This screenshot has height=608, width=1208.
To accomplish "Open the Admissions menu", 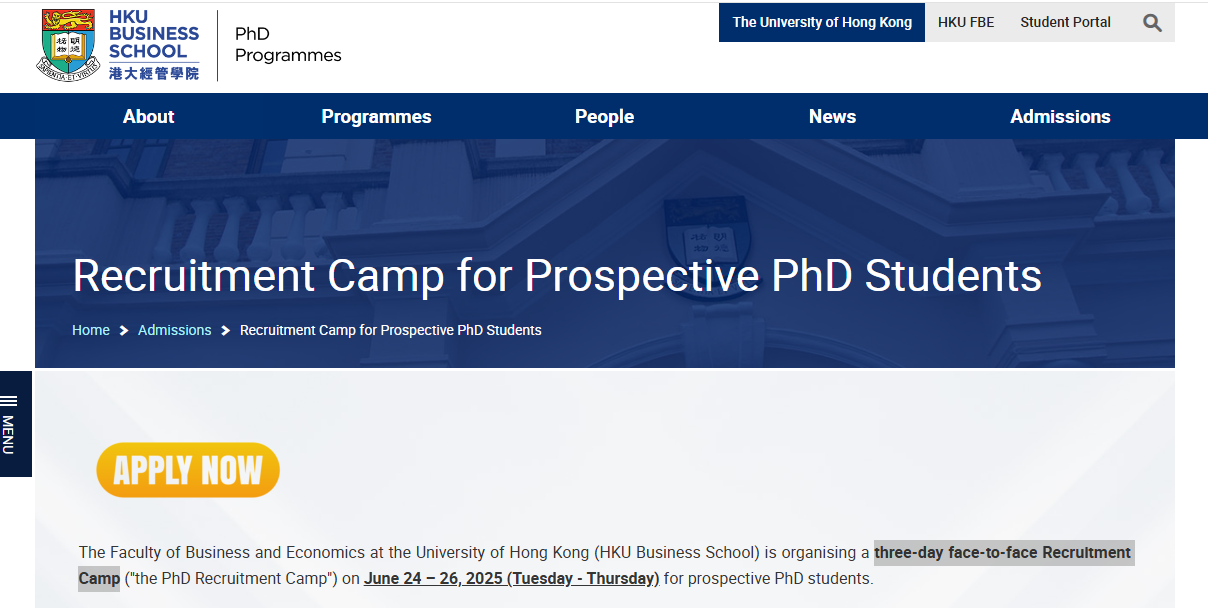I will (x=1060, y=116).
